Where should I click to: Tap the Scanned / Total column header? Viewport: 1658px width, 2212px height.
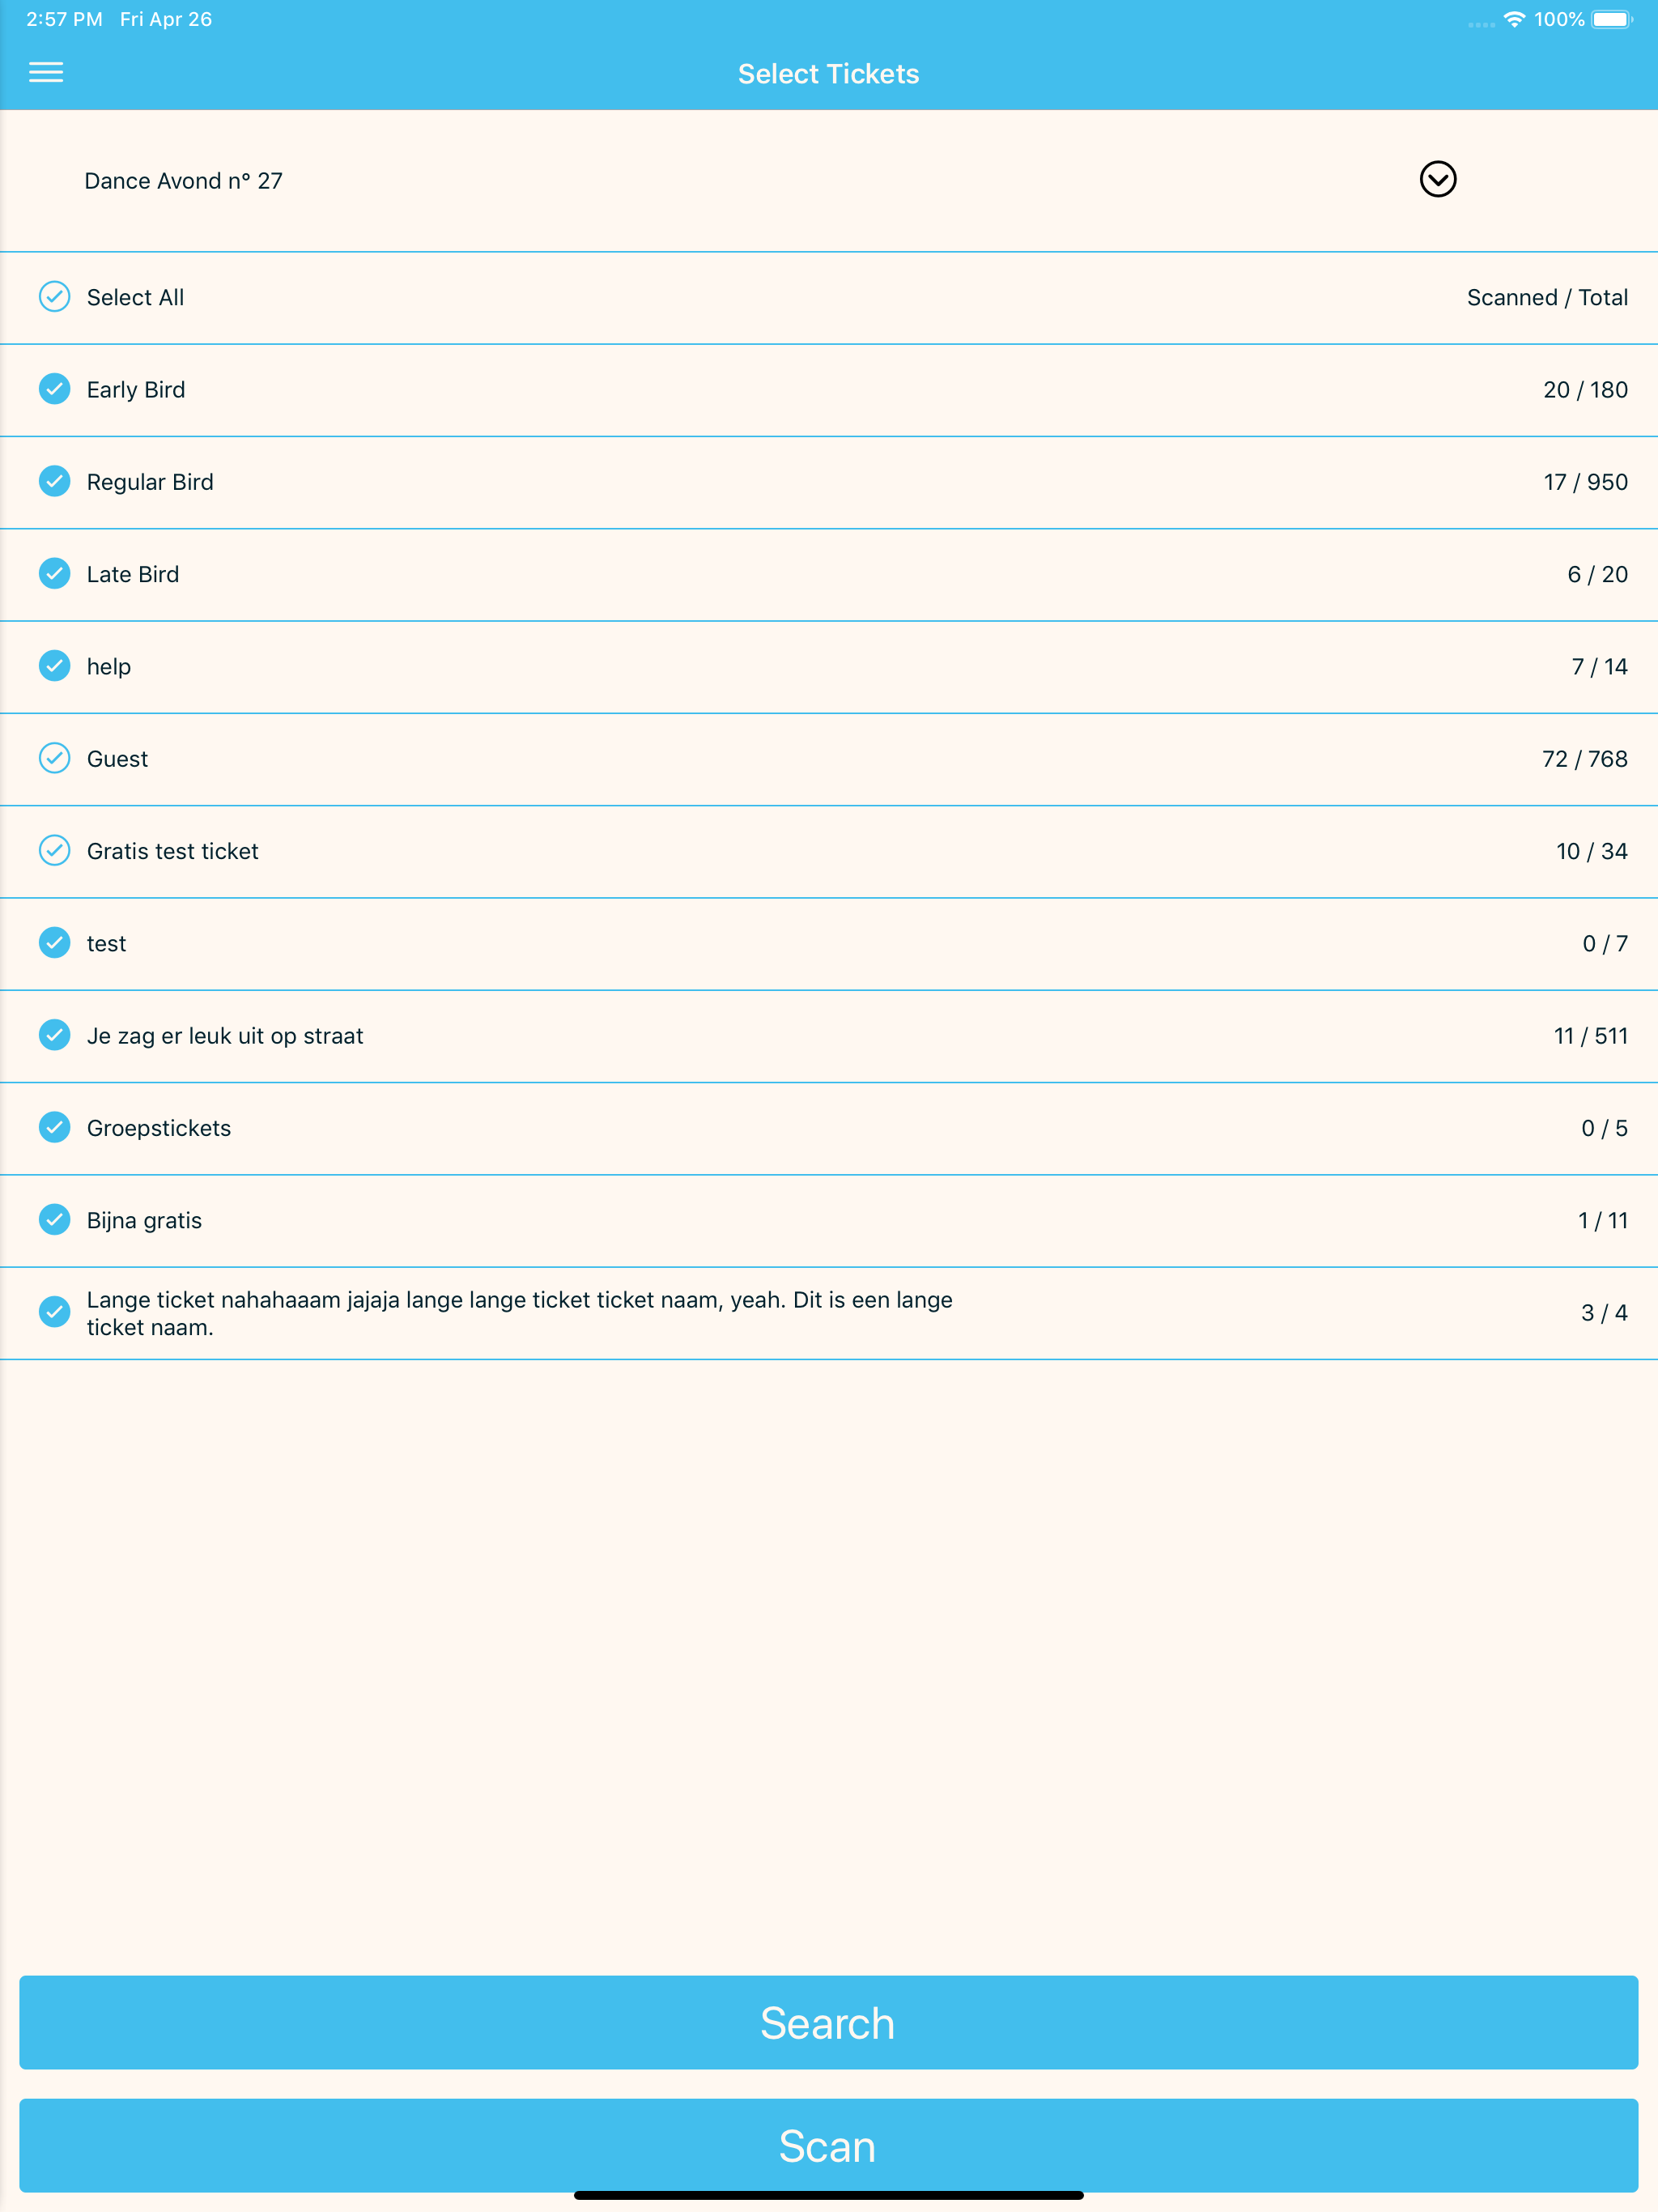click(x=1547, y=297)
